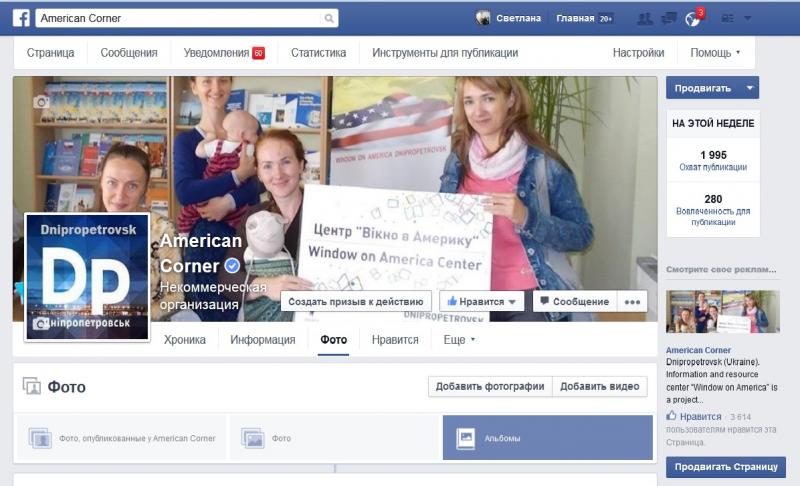Click camera icon on profile picture

(x=41, y=323)
